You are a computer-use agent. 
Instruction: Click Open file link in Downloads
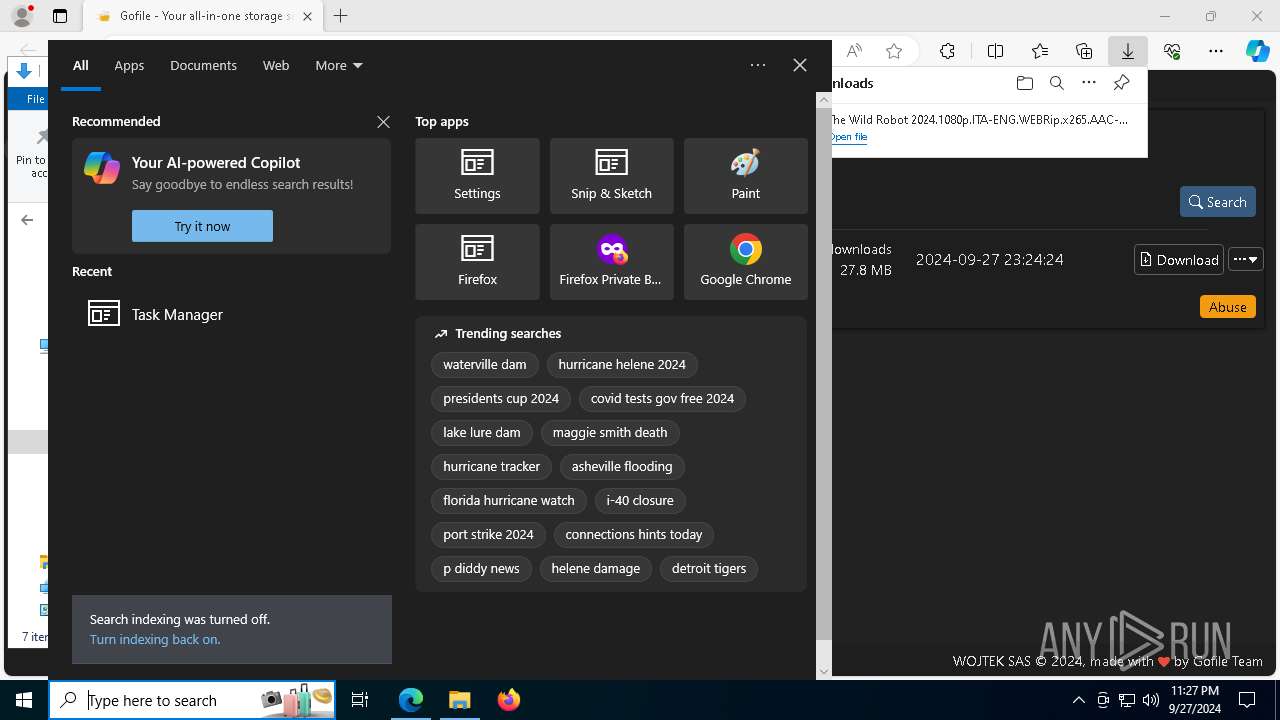(848, 137)
